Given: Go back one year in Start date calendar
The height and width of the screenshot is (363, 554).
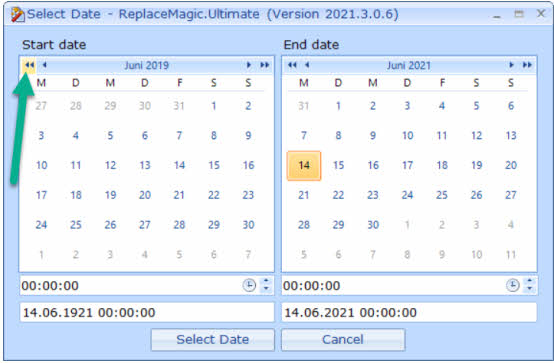Looking at the screenshot, I should click(29, 65).
